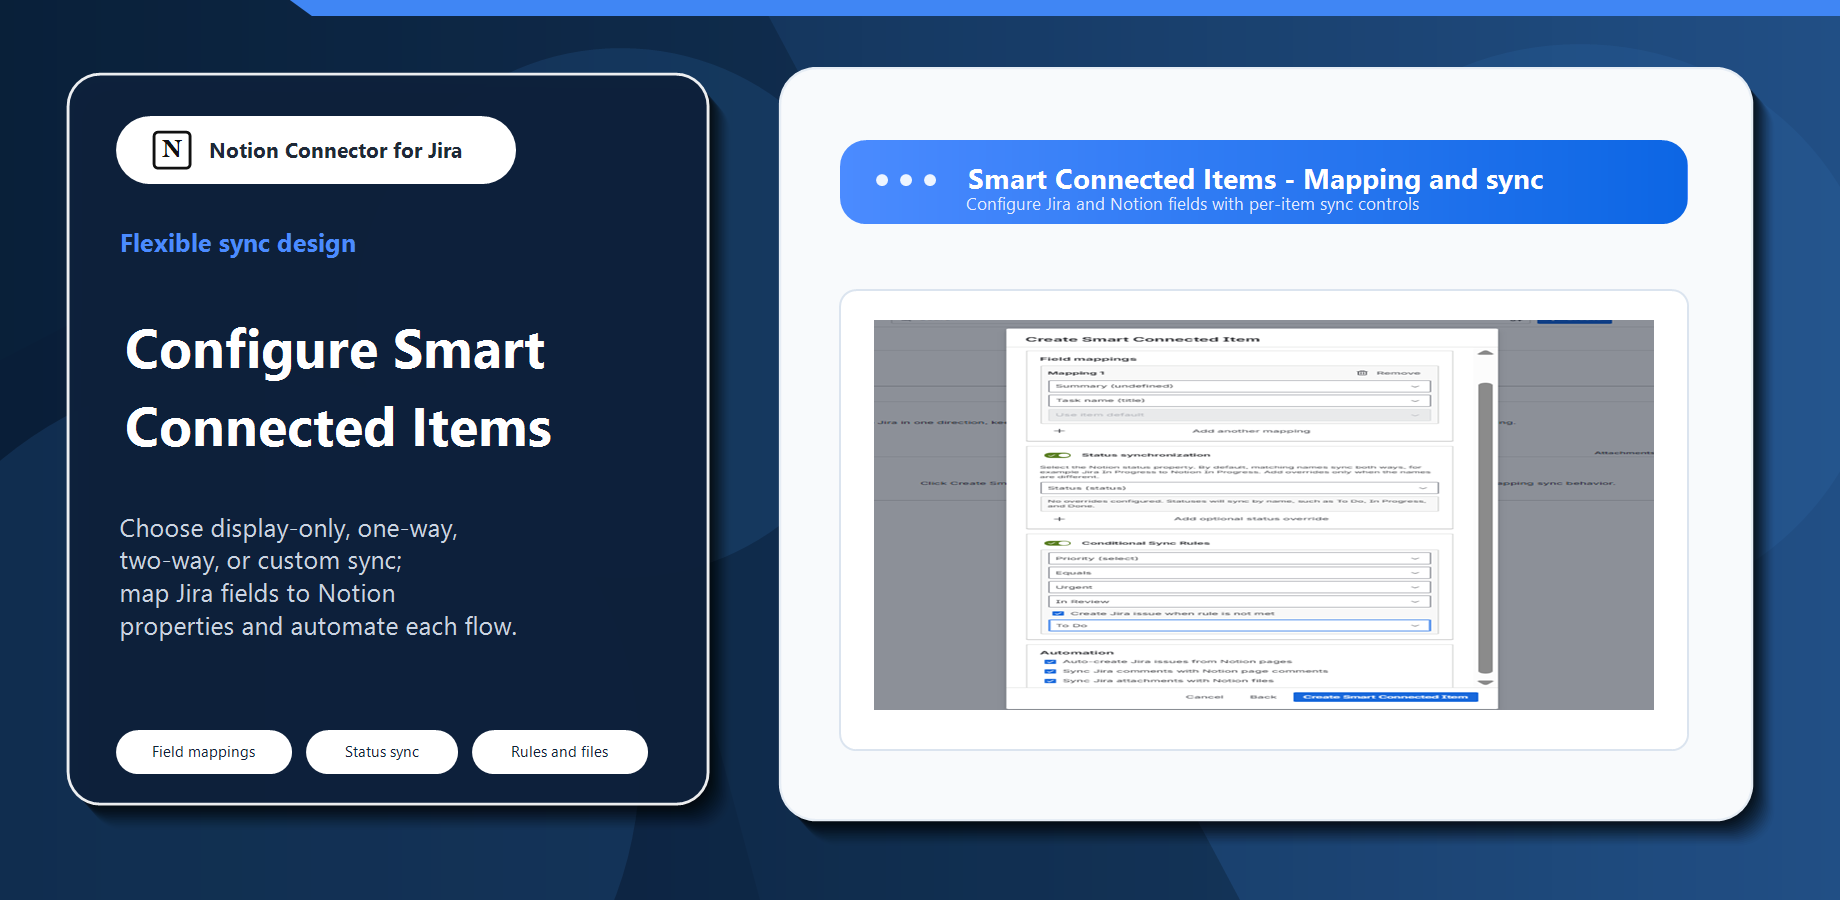Click the Back button in dialog
The width and height of the screenshot is (1840, 900).
pos(1263,697)
